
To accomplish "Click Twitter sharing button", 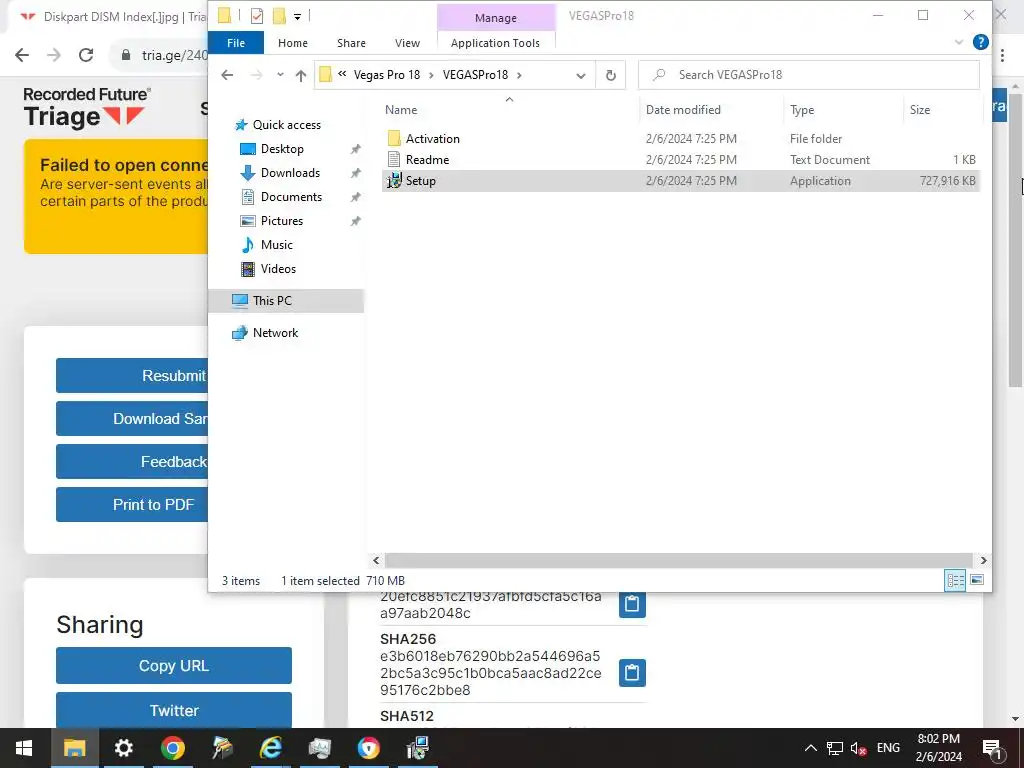I will (x=174, y=711).
